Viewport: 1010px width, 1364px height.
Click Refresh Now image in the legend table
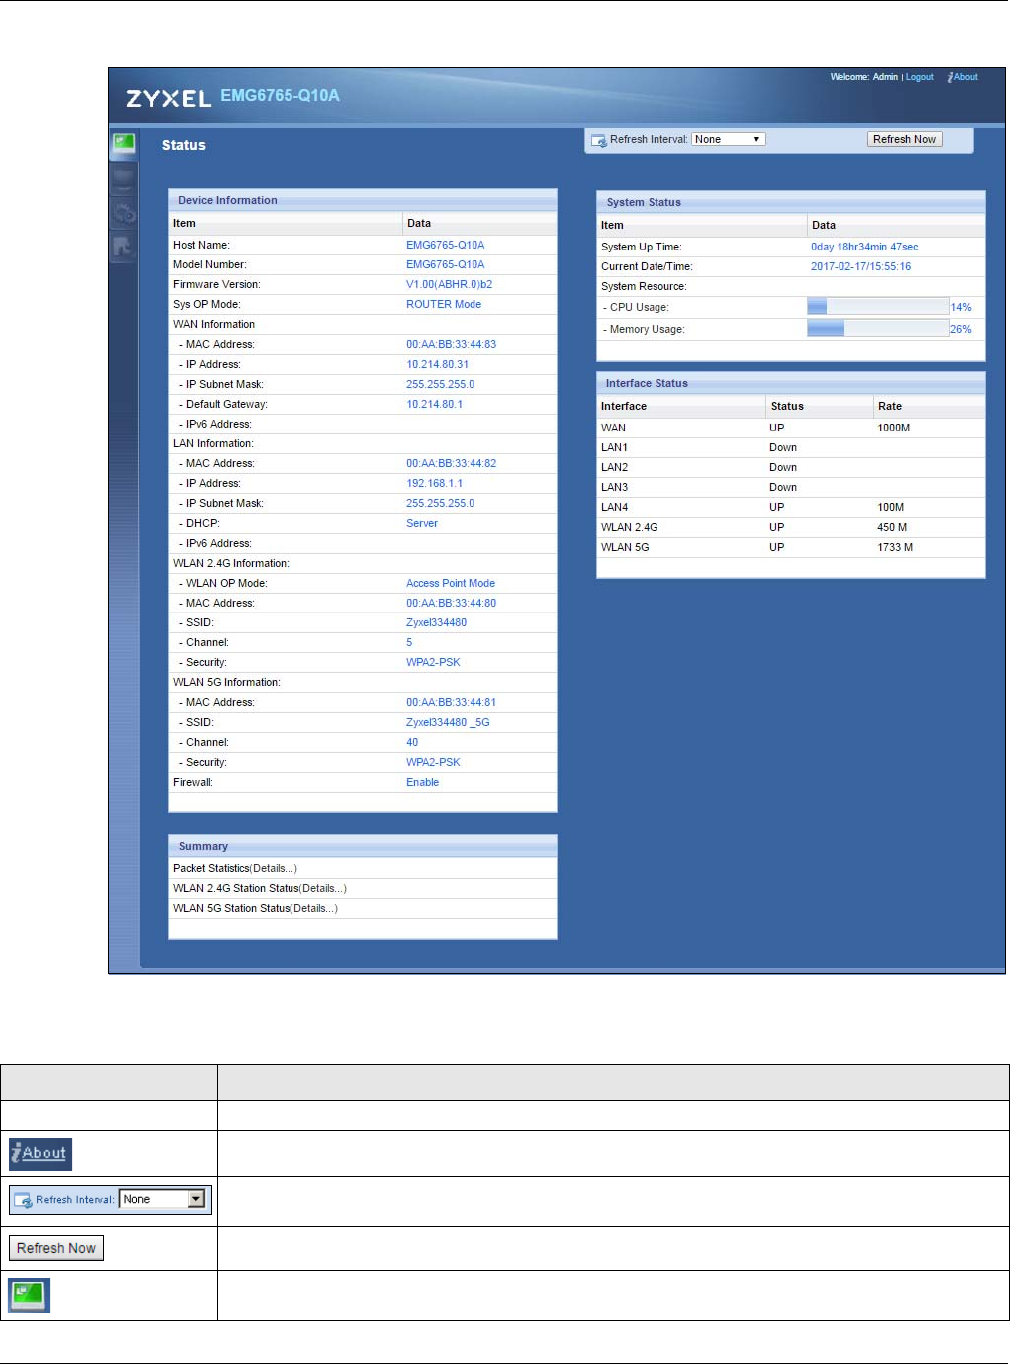[56, 1248]
